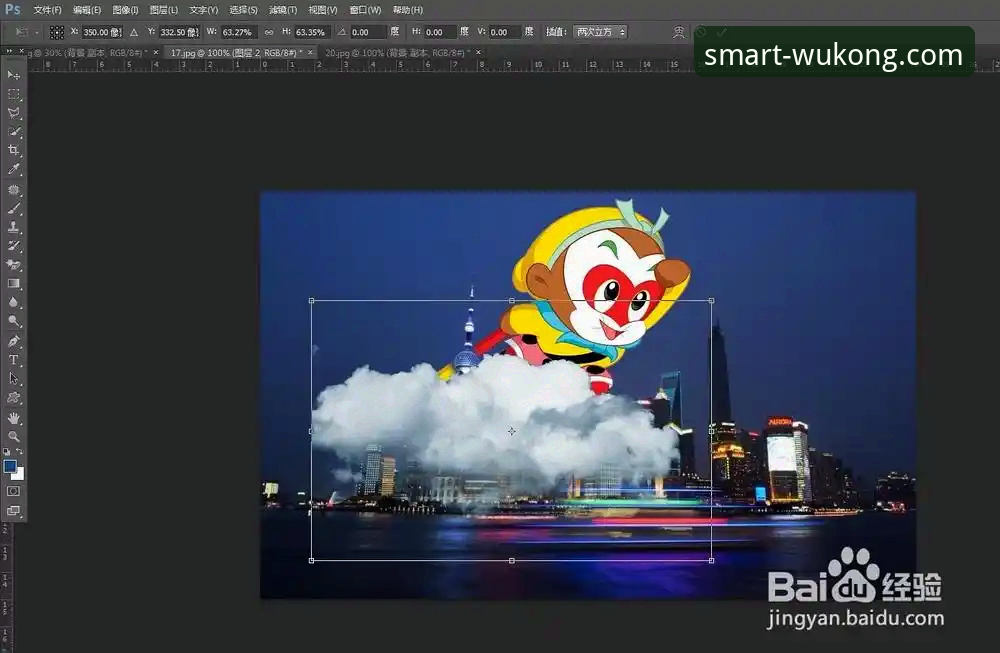Expand the toolbar with double arrows

[9, 52]
